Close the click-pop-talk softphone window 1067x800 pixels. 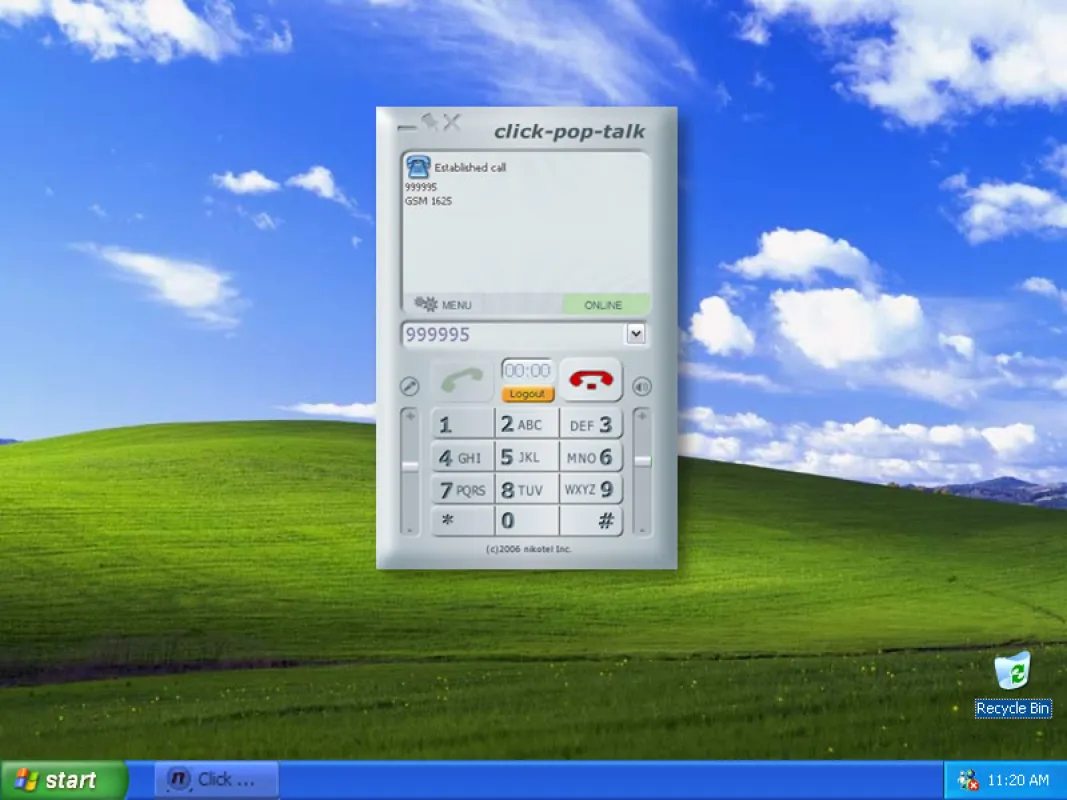coord(452,122)
